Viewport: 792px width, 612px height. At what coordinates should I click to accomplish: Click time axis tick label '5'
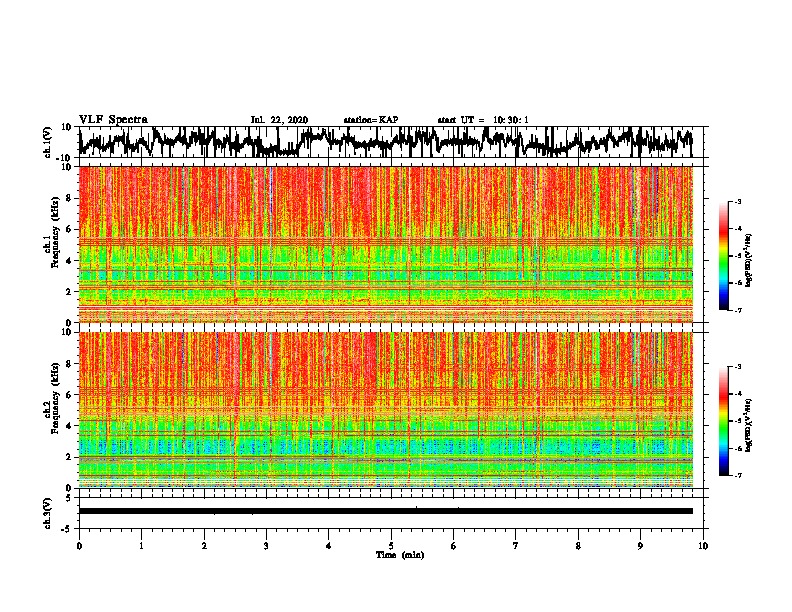click(x=391, y=546)
